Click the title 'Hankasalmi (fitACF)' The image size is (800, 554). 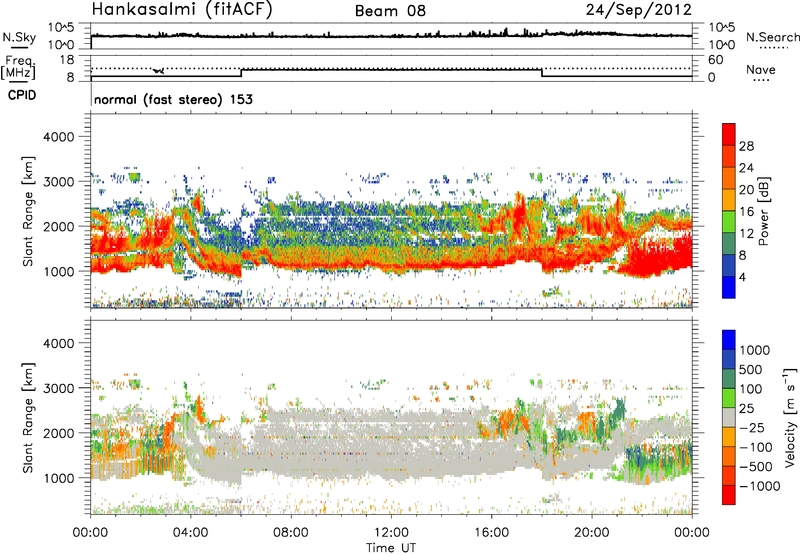coord(182,10)
